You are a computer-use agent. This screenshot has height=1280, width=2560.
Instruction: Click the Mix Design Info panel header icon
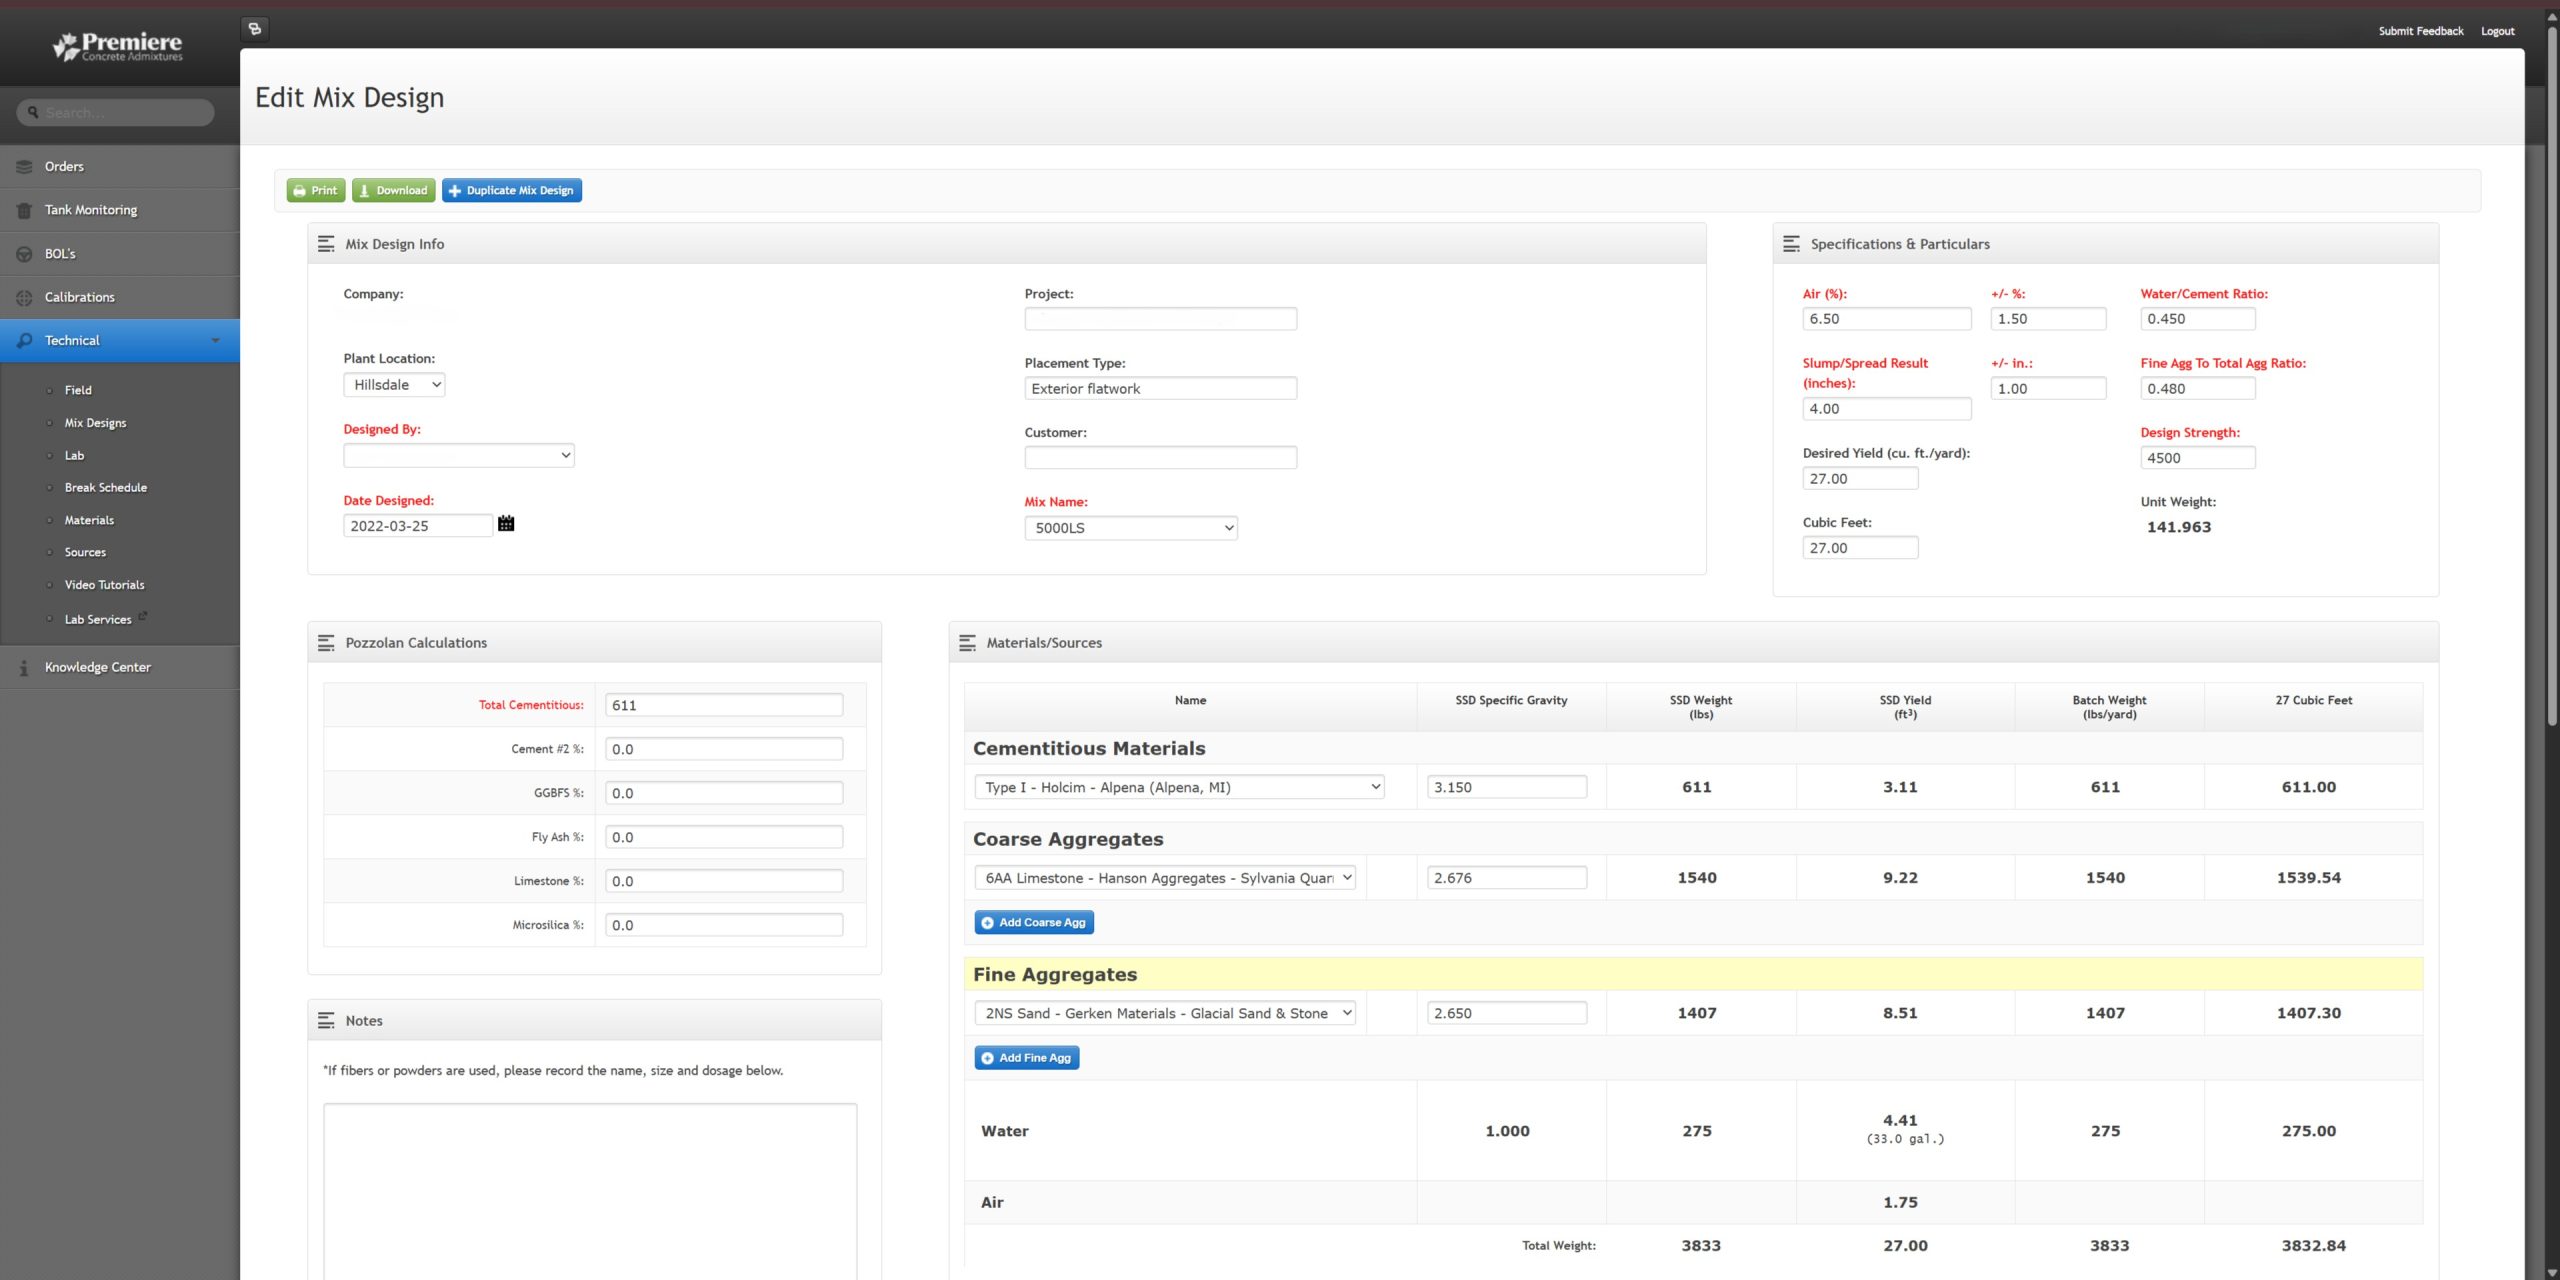326,244
